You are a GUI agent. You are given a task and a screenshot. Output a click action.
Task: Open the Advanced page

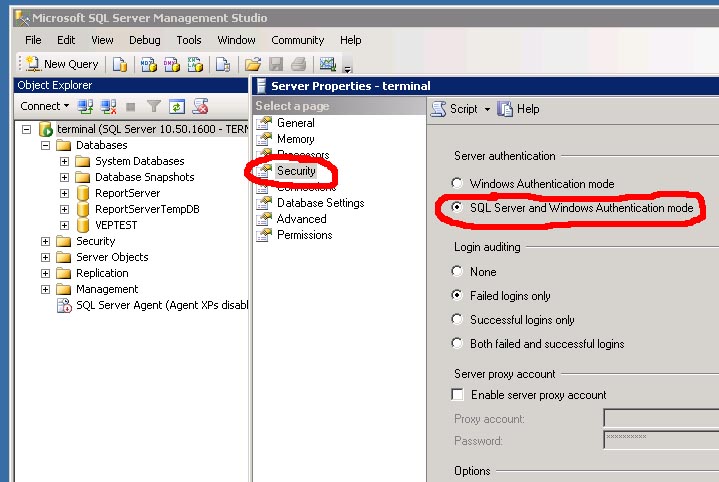pos(301,219)
